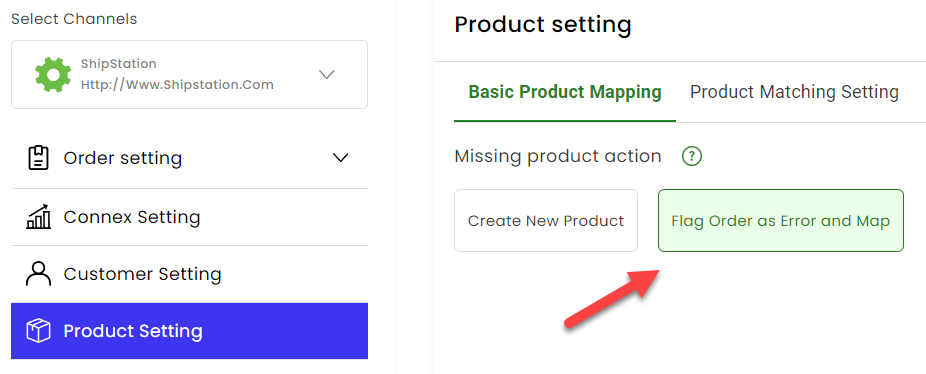Click the Connex Setting bar chart icon
This screenshot has height=374, width=926.
coord(39,217)
